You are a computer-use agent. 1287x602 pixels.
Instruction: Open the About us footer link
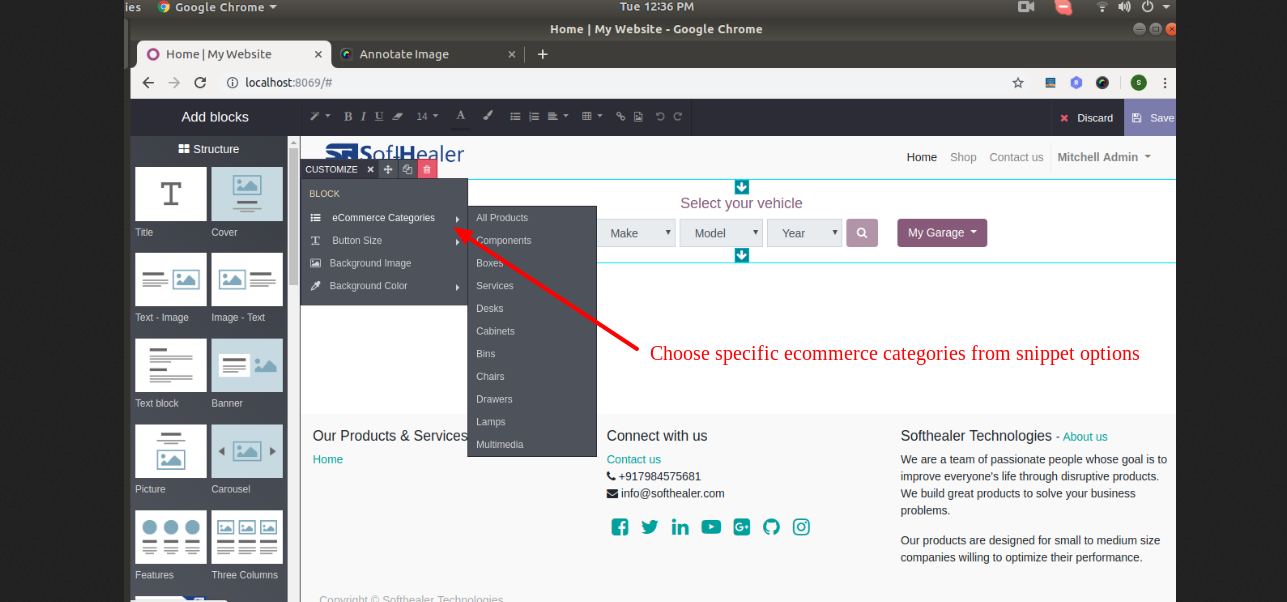point(1085,437)
